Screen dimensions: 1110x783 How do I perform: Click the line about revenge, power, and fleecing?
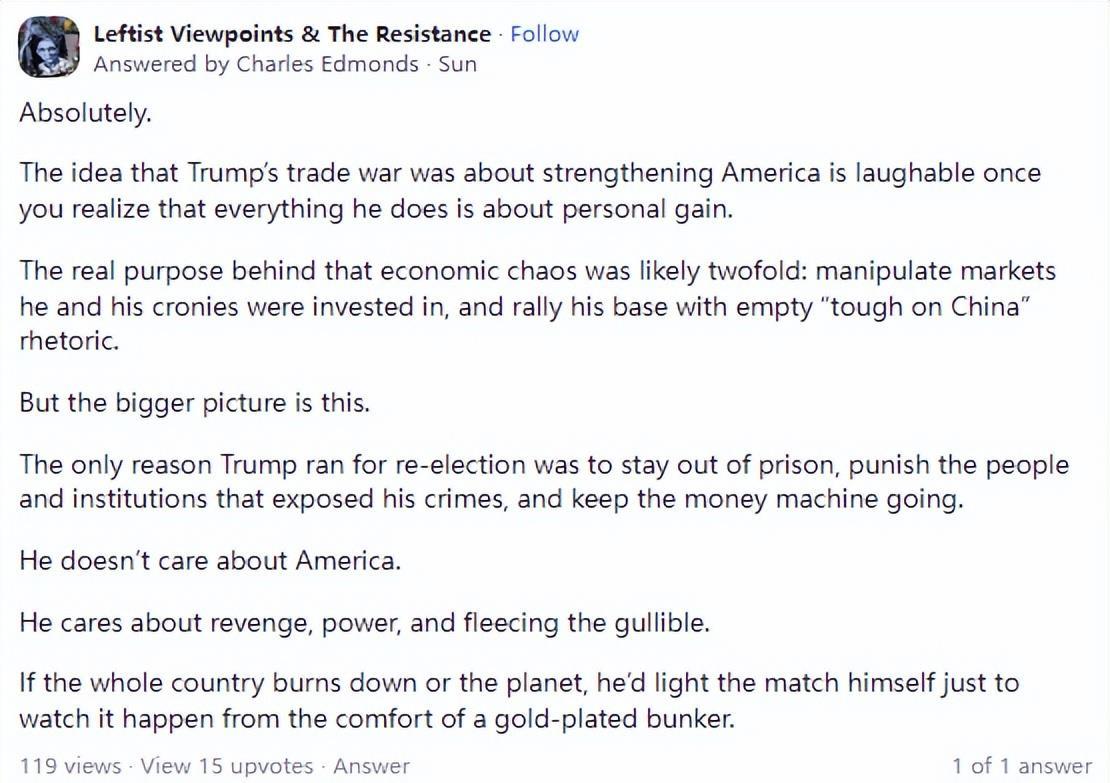coord(364,623)
